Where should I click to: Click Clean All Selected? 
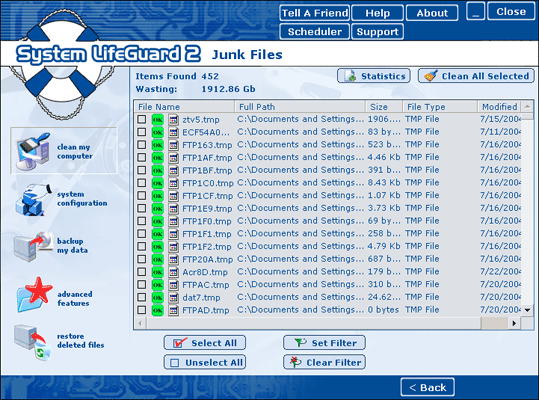476,76
